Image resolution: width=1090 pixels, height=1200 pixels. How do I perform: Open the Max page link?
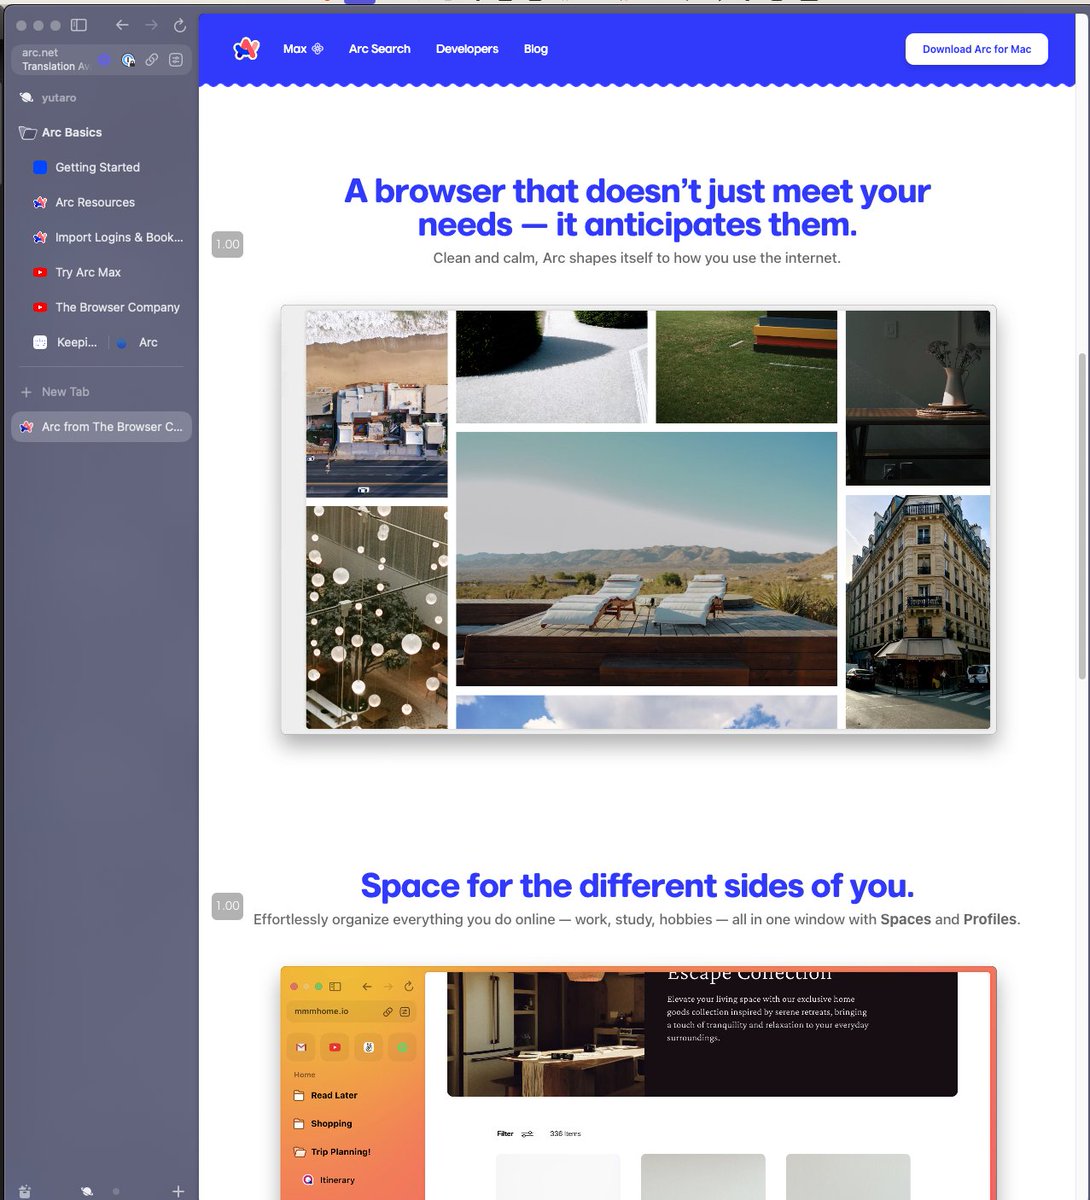click(302, 49)
